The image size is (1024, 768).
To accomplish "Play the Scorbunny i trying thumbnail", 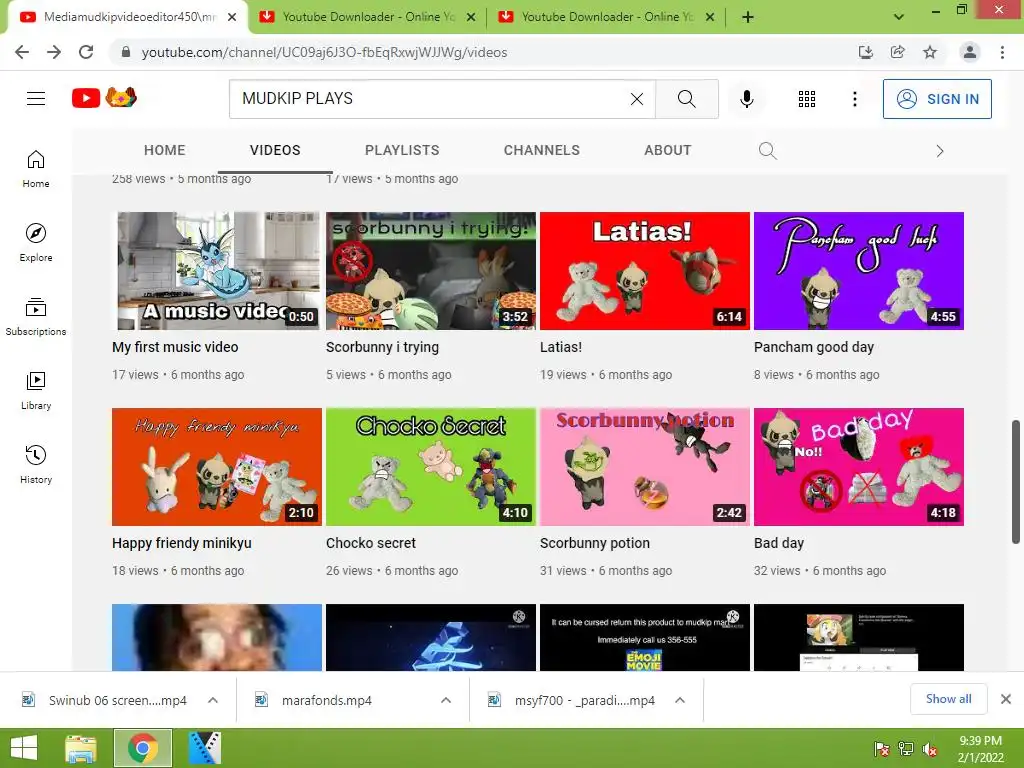I will 430,271.
